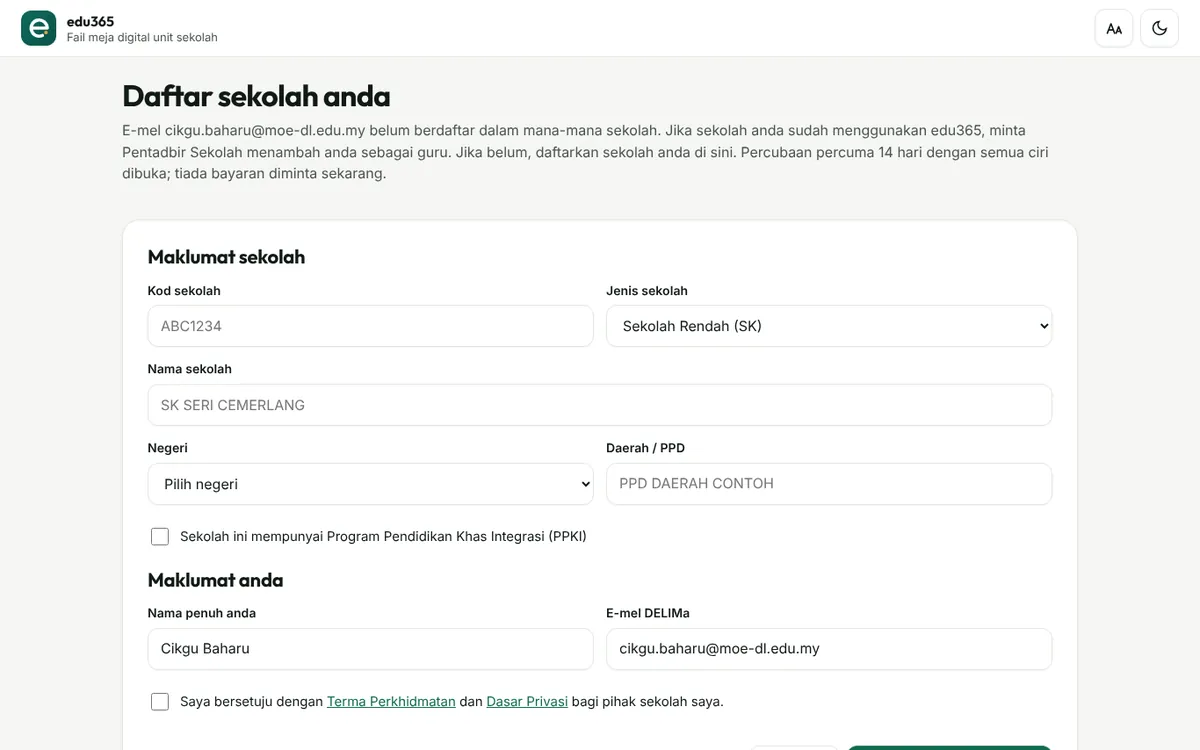Click the edu365 logo icon
This screenshot has height=750, width=1200.
(39, 28)
